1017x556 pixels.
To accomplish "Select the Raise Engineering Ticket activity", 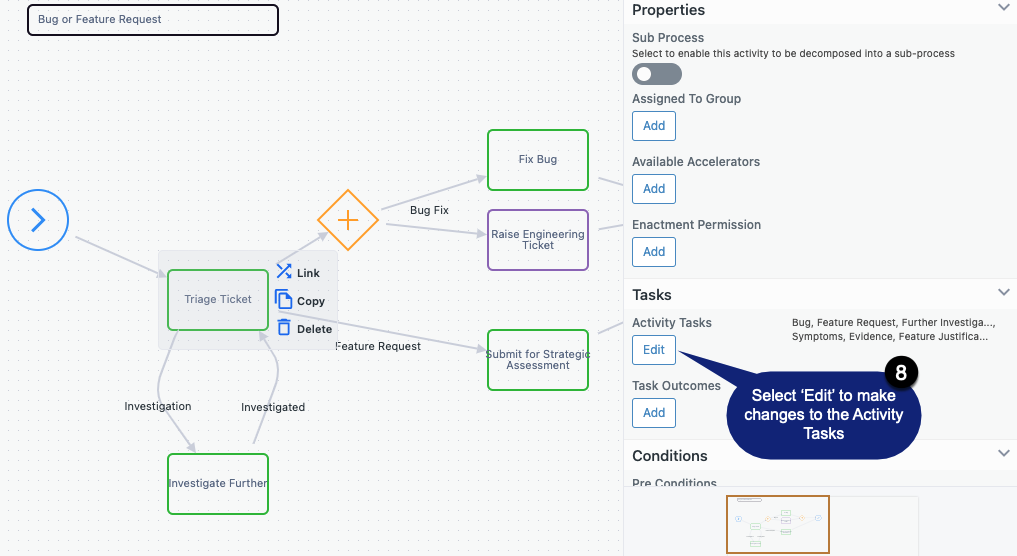I will (538, 240).
